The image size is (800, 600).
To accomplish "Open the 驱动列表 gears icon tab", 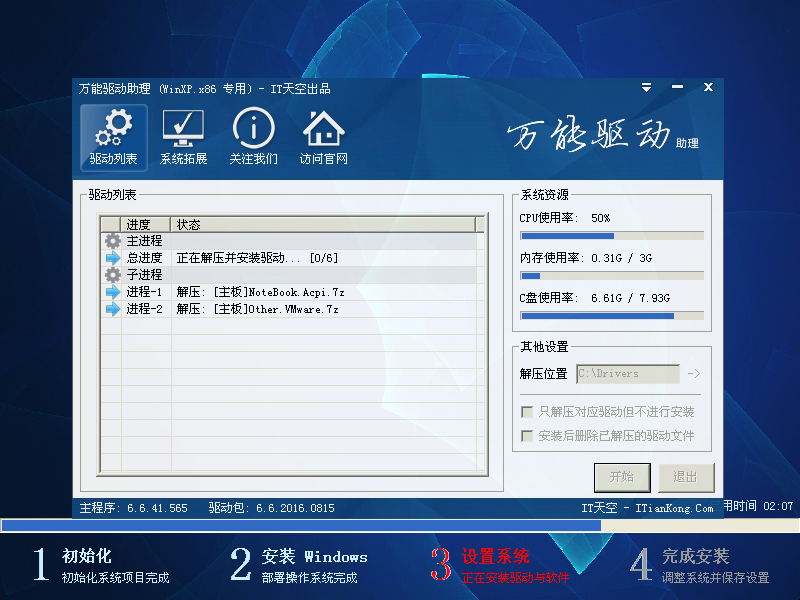I will pyautogui.click(x=113, y=137).
